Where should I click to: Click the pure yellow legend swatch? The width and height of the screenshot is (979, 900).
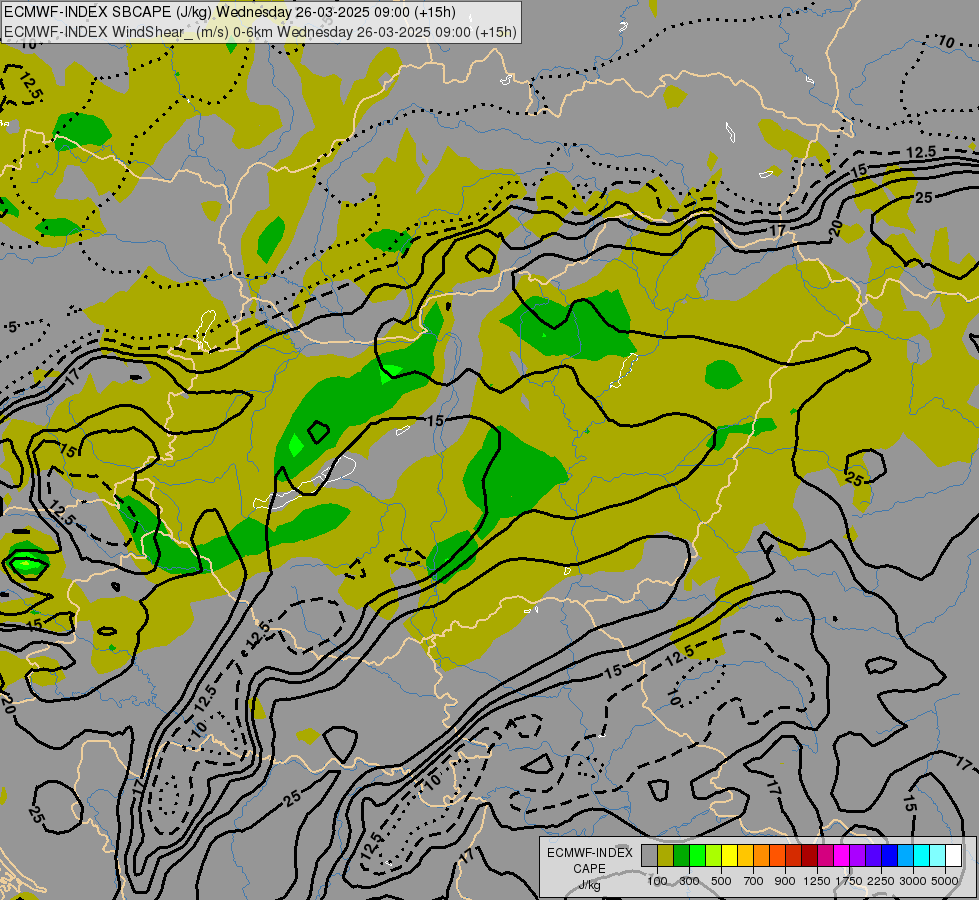click(x=730, y=855)
